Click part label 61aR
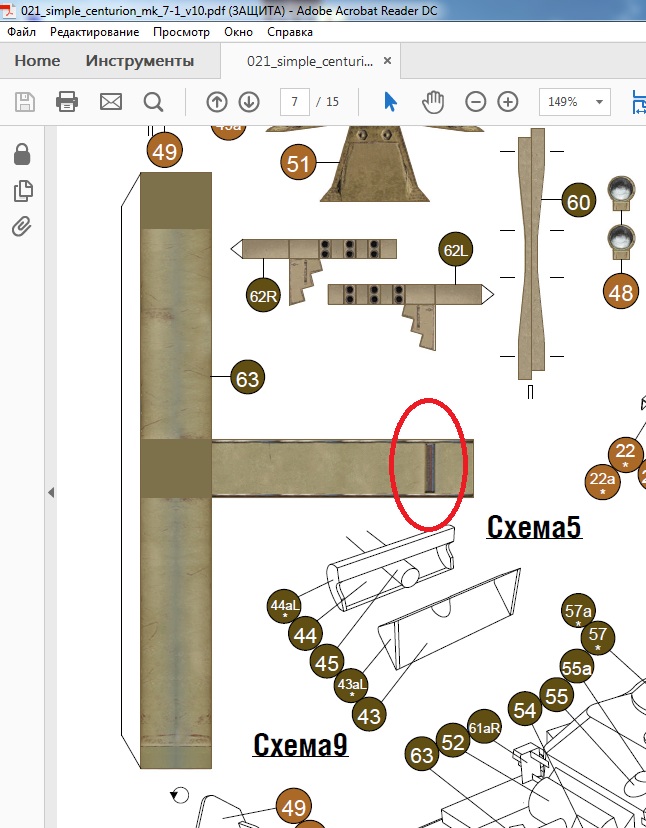 point(484,727)
